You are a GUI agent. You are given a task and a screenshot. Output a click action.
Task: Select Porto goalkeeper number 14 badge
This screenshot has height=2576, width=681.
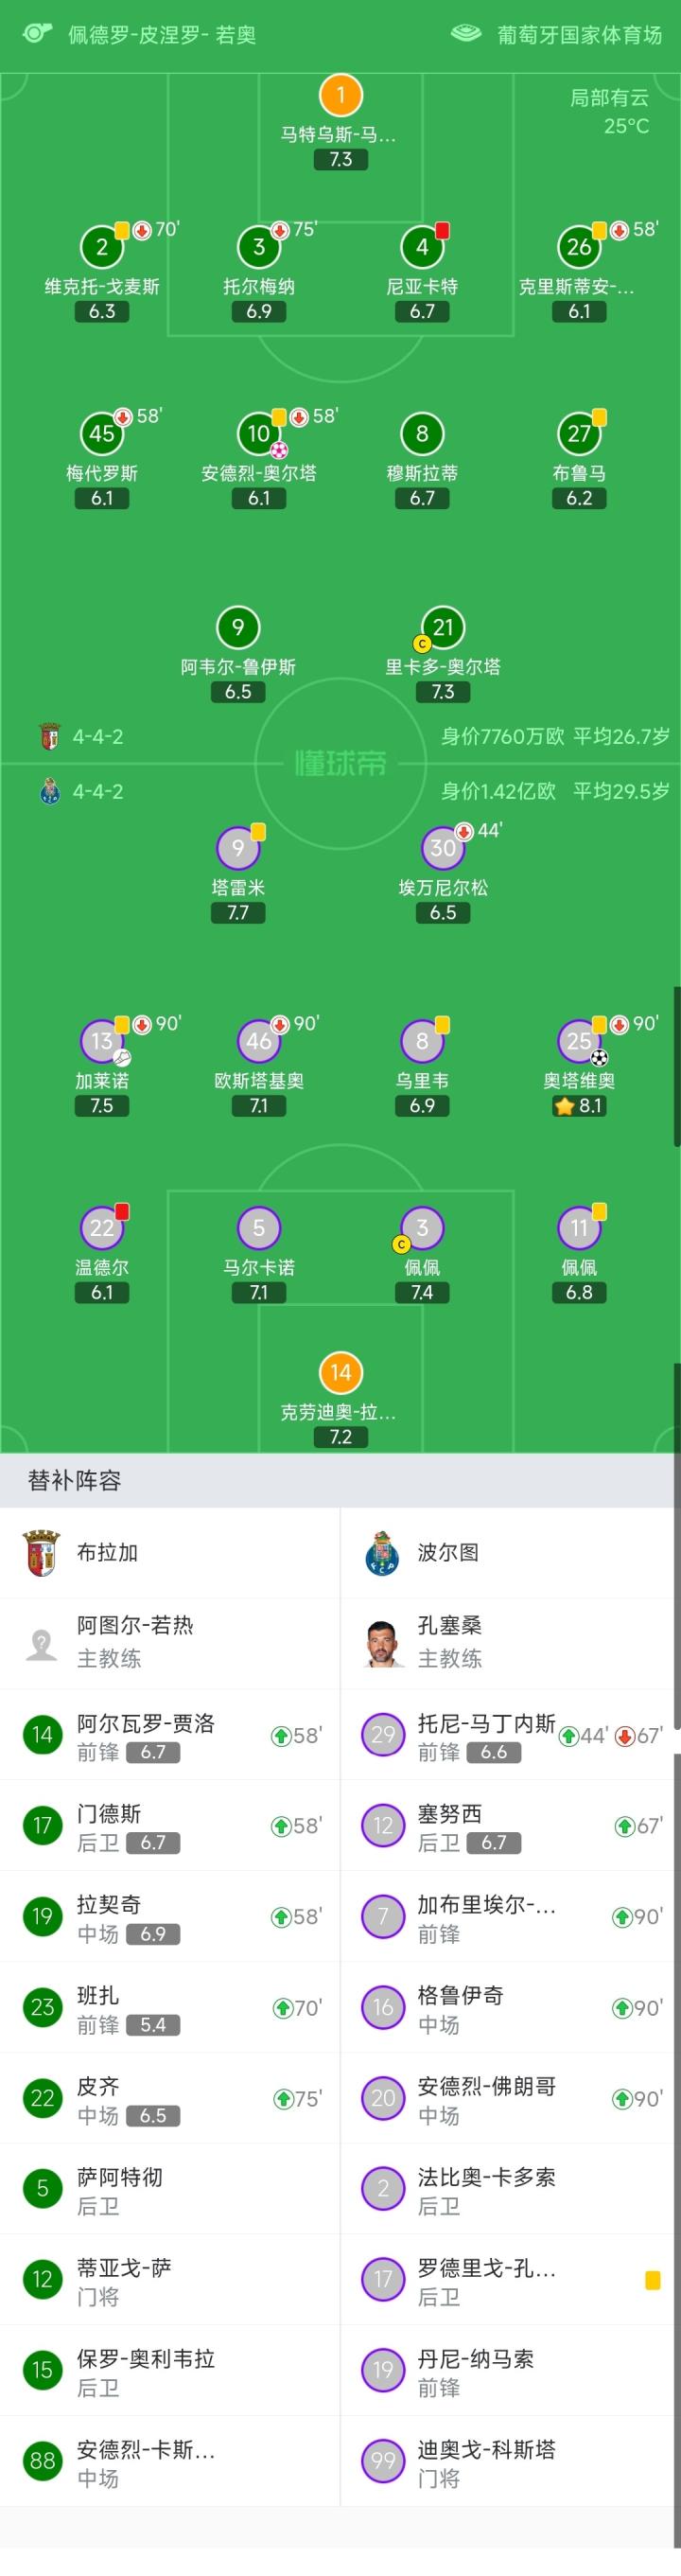[x=340, y=1372]
